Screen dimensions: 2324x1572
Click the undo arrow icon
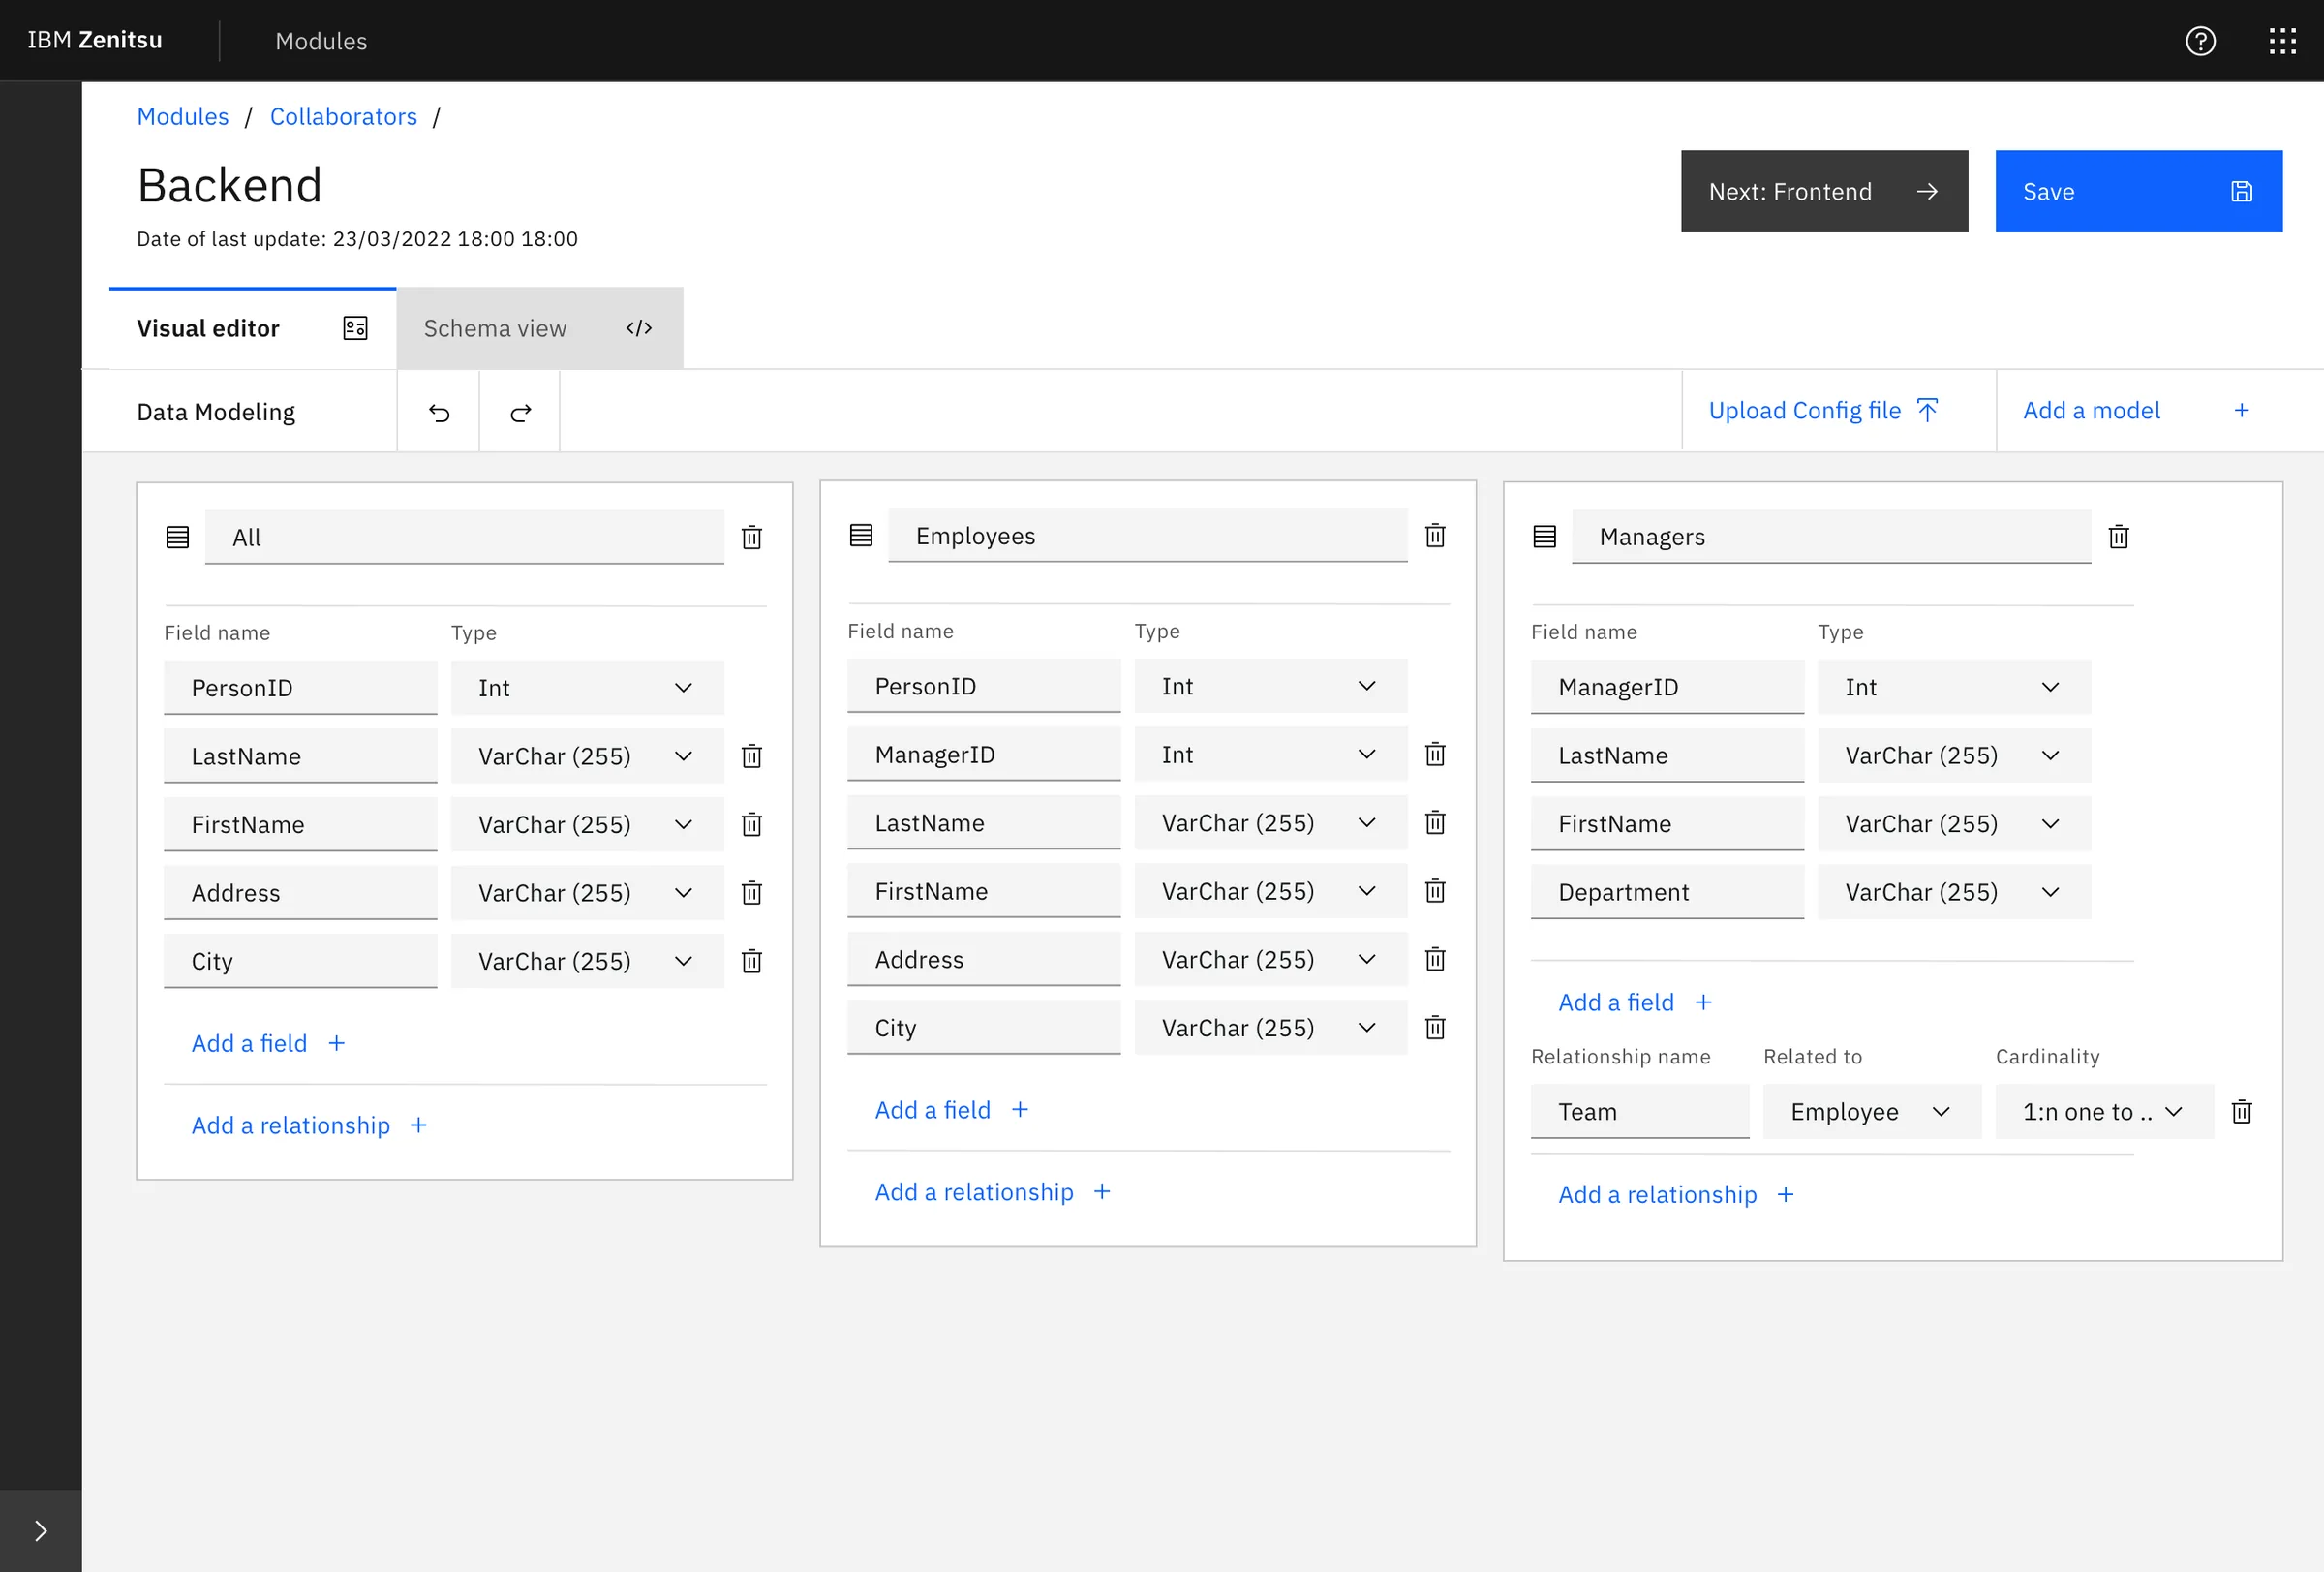(439, 412)
